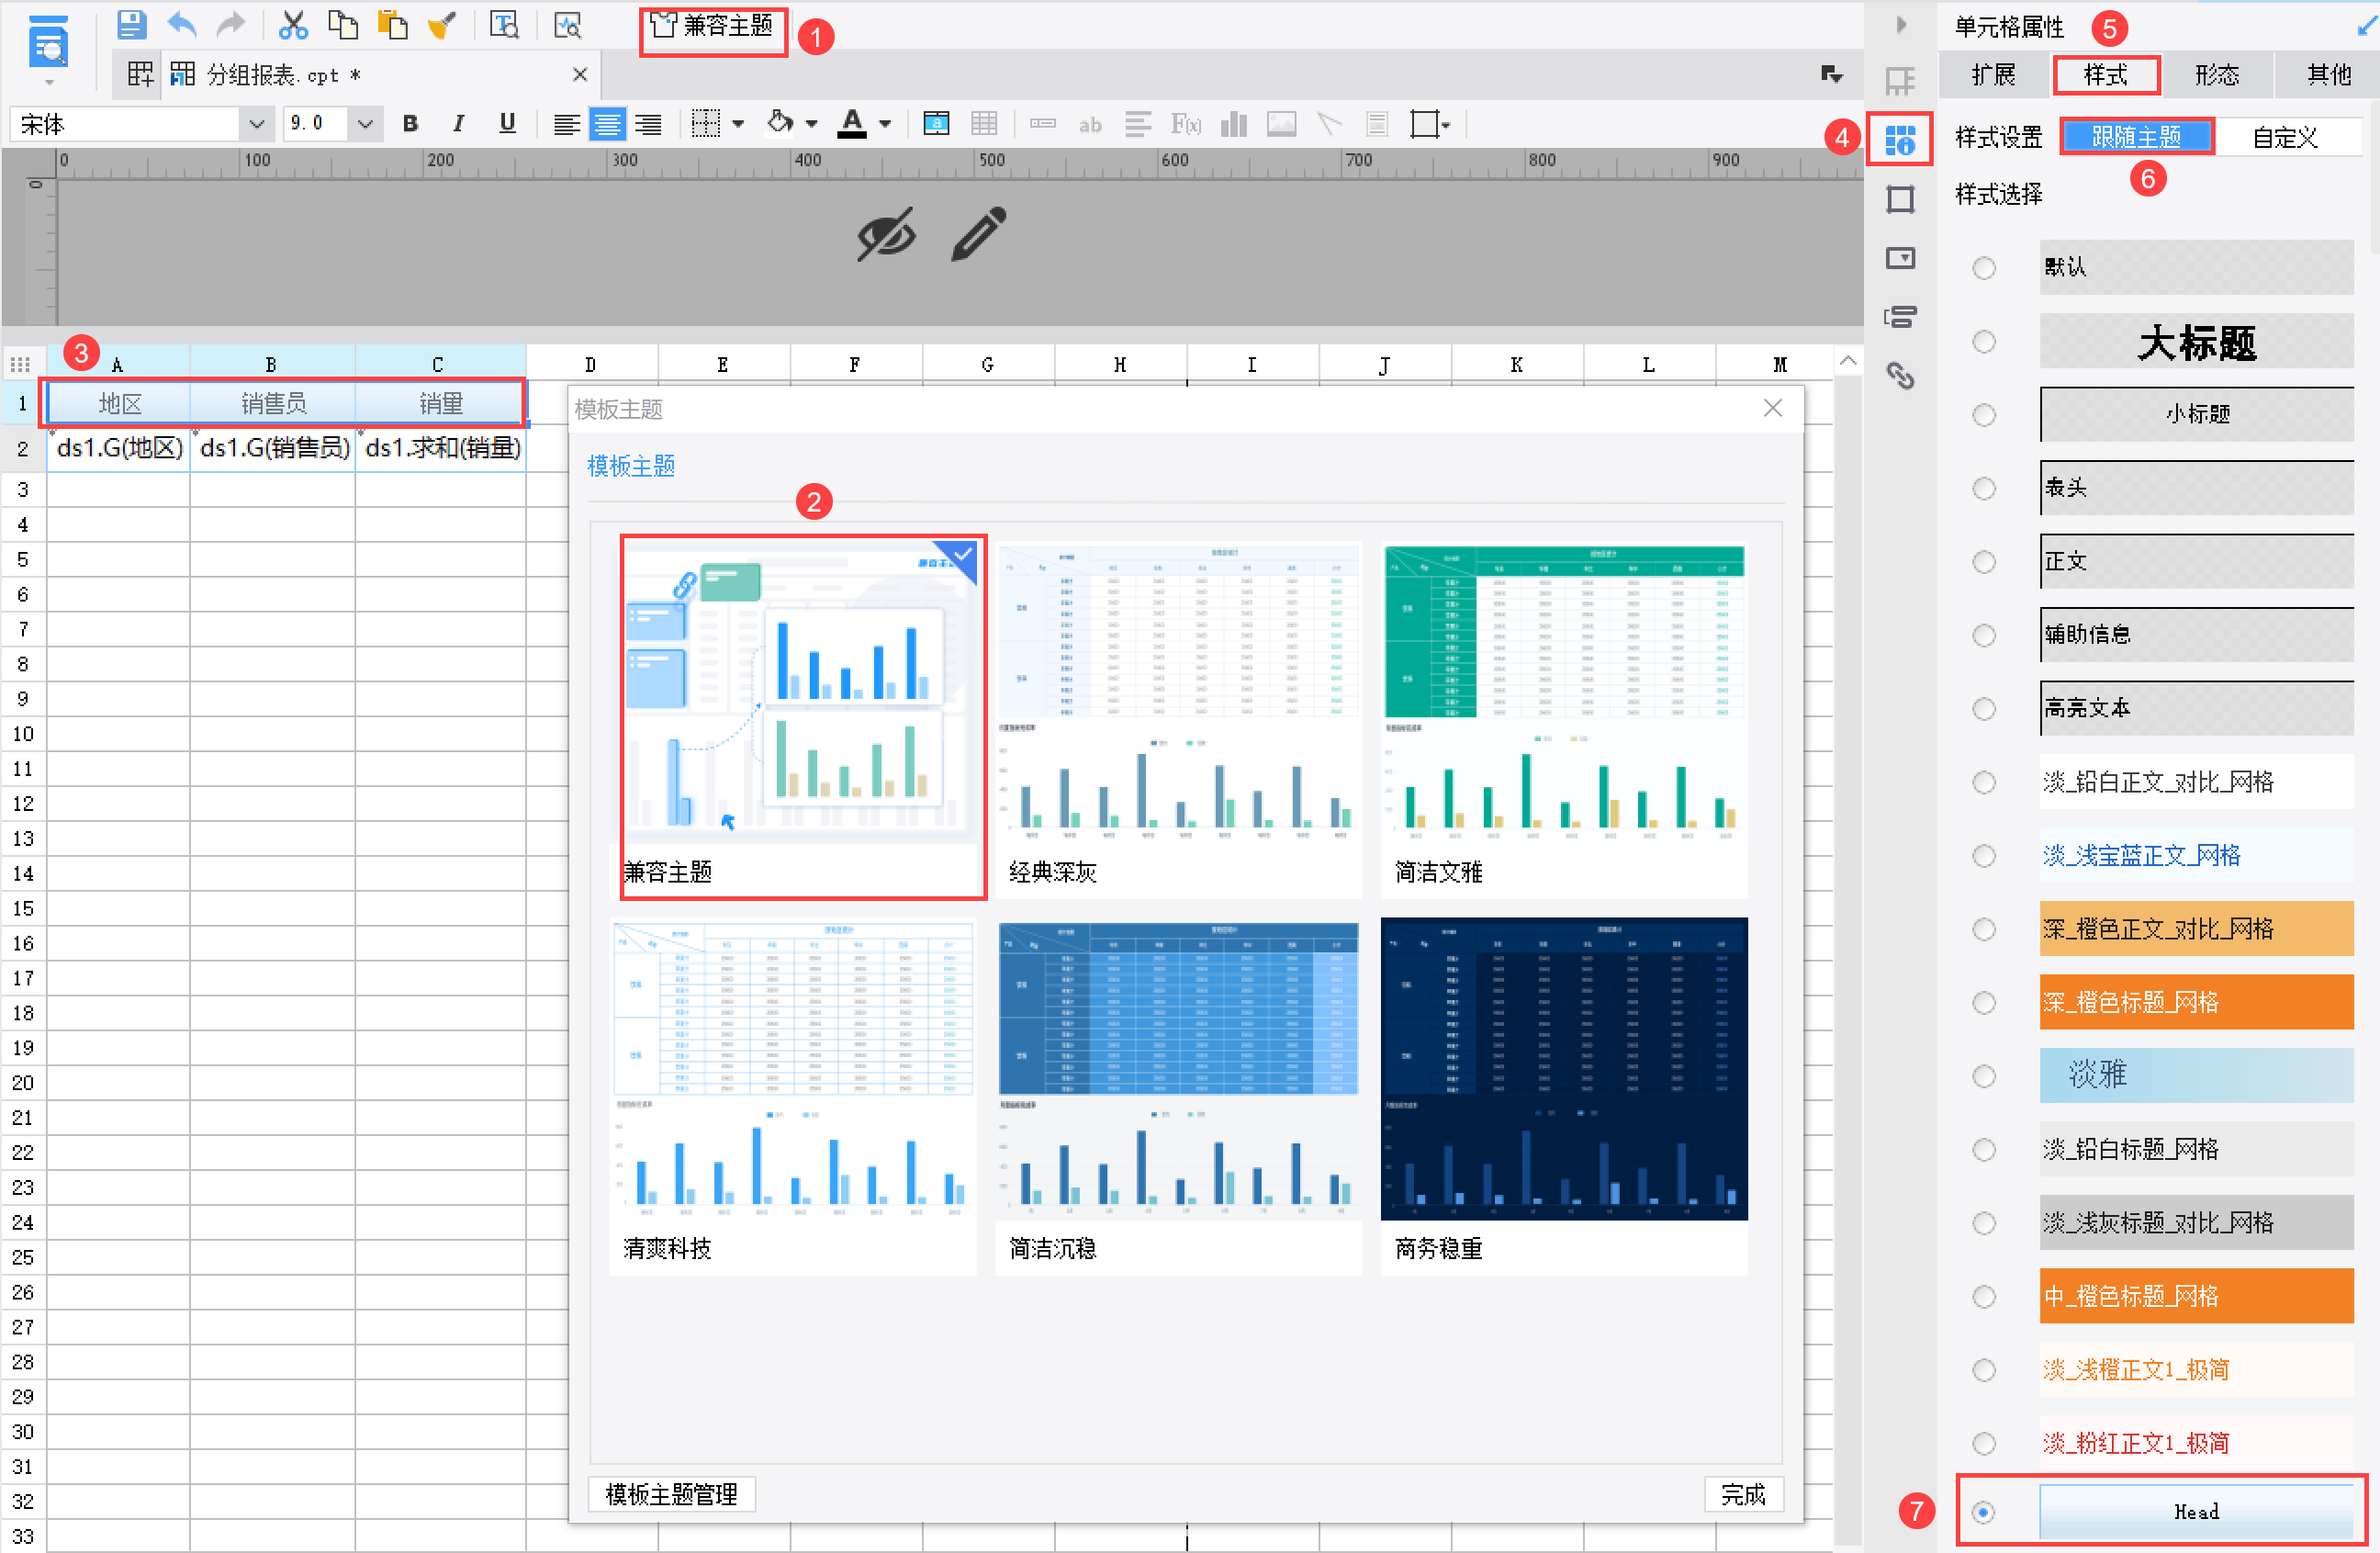Click the underline formatting icon
The height and width of the screenshot is (1553, 2380).
pyautogui.click(x=507, y=124)
